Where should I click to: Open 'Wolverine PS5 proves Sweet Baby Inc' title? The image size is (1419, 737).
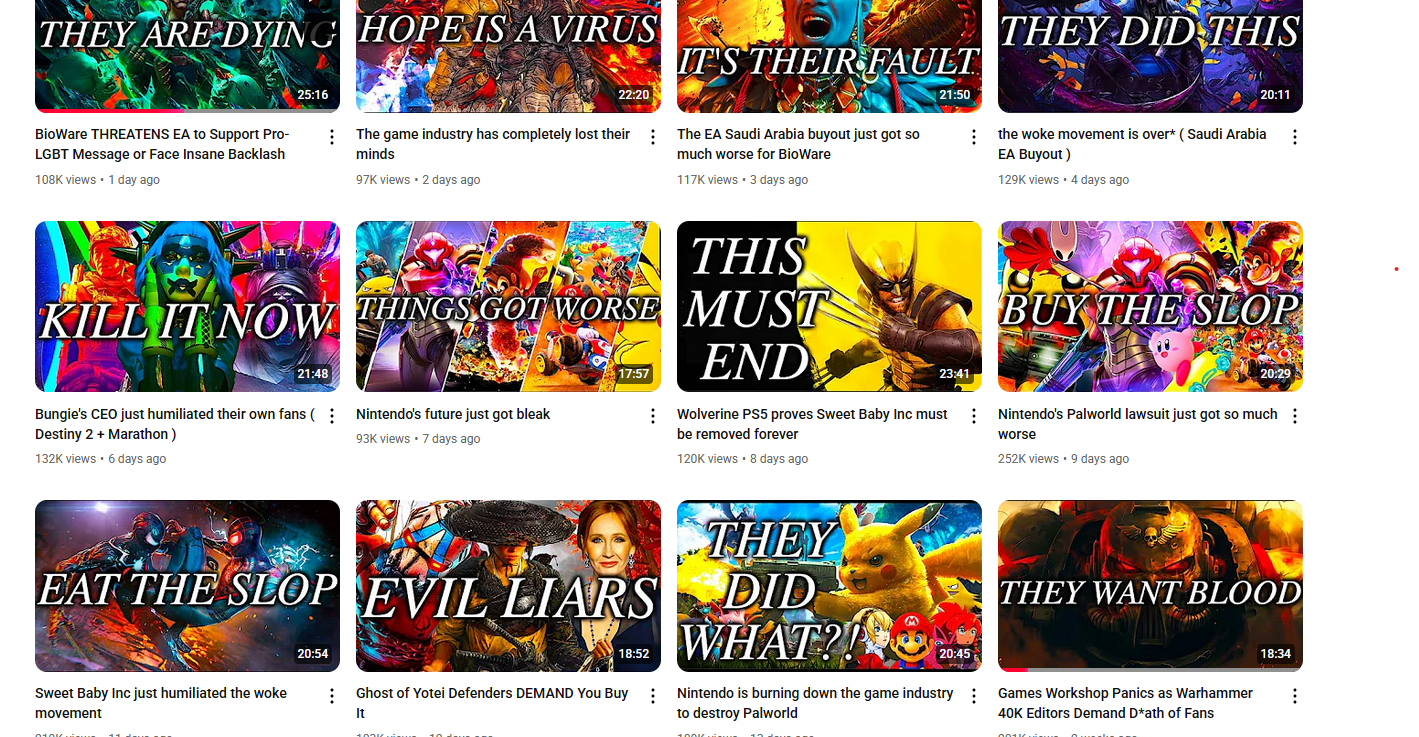pos(812,424)
